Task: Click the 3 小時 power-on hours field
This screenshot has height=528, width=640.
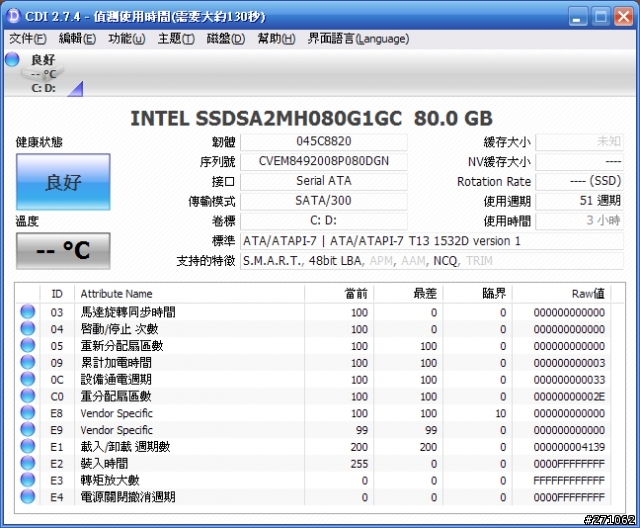Action: (x=580, y=221)
